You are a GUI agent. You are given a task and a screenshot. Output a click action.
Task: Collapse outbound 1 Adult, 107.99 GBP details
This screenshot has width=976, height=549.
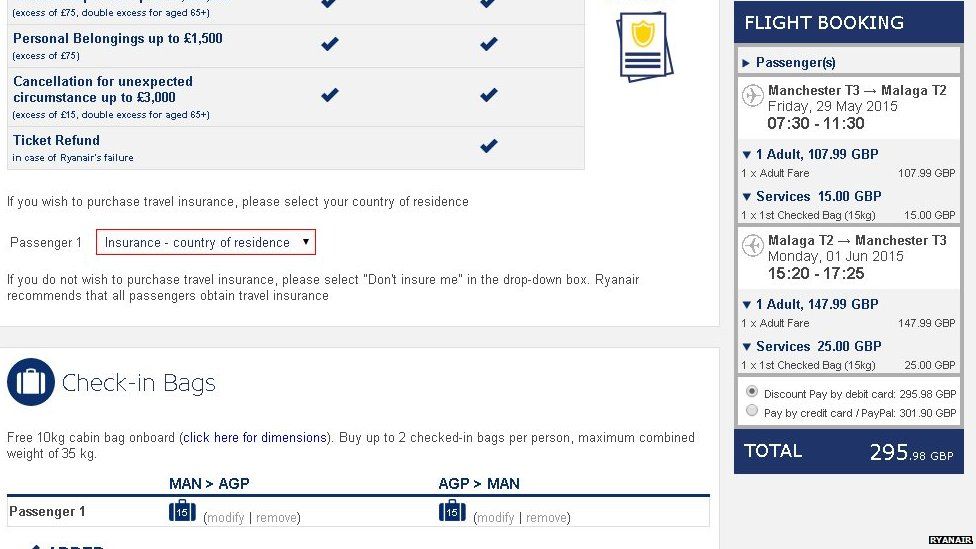click(810, 154)
